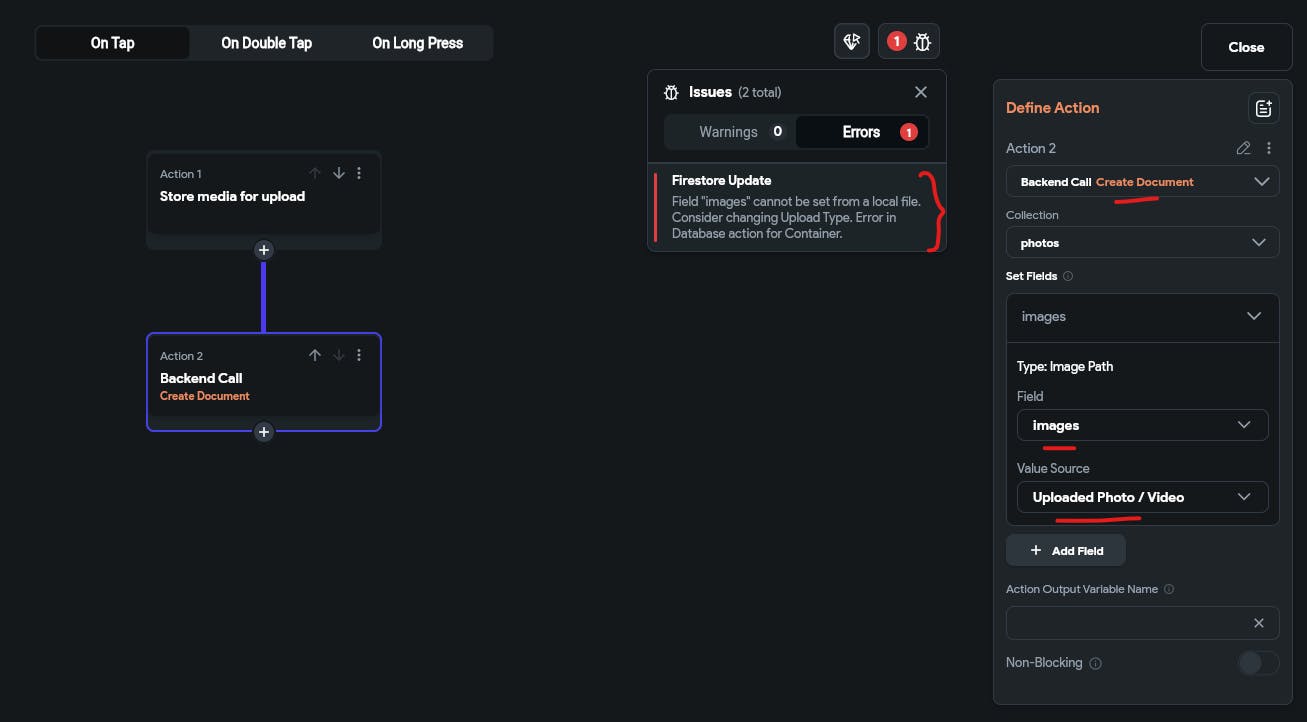1307x722 pixels.
Task: Open Action 1 three-dot options menu
Action: point(359,173)
